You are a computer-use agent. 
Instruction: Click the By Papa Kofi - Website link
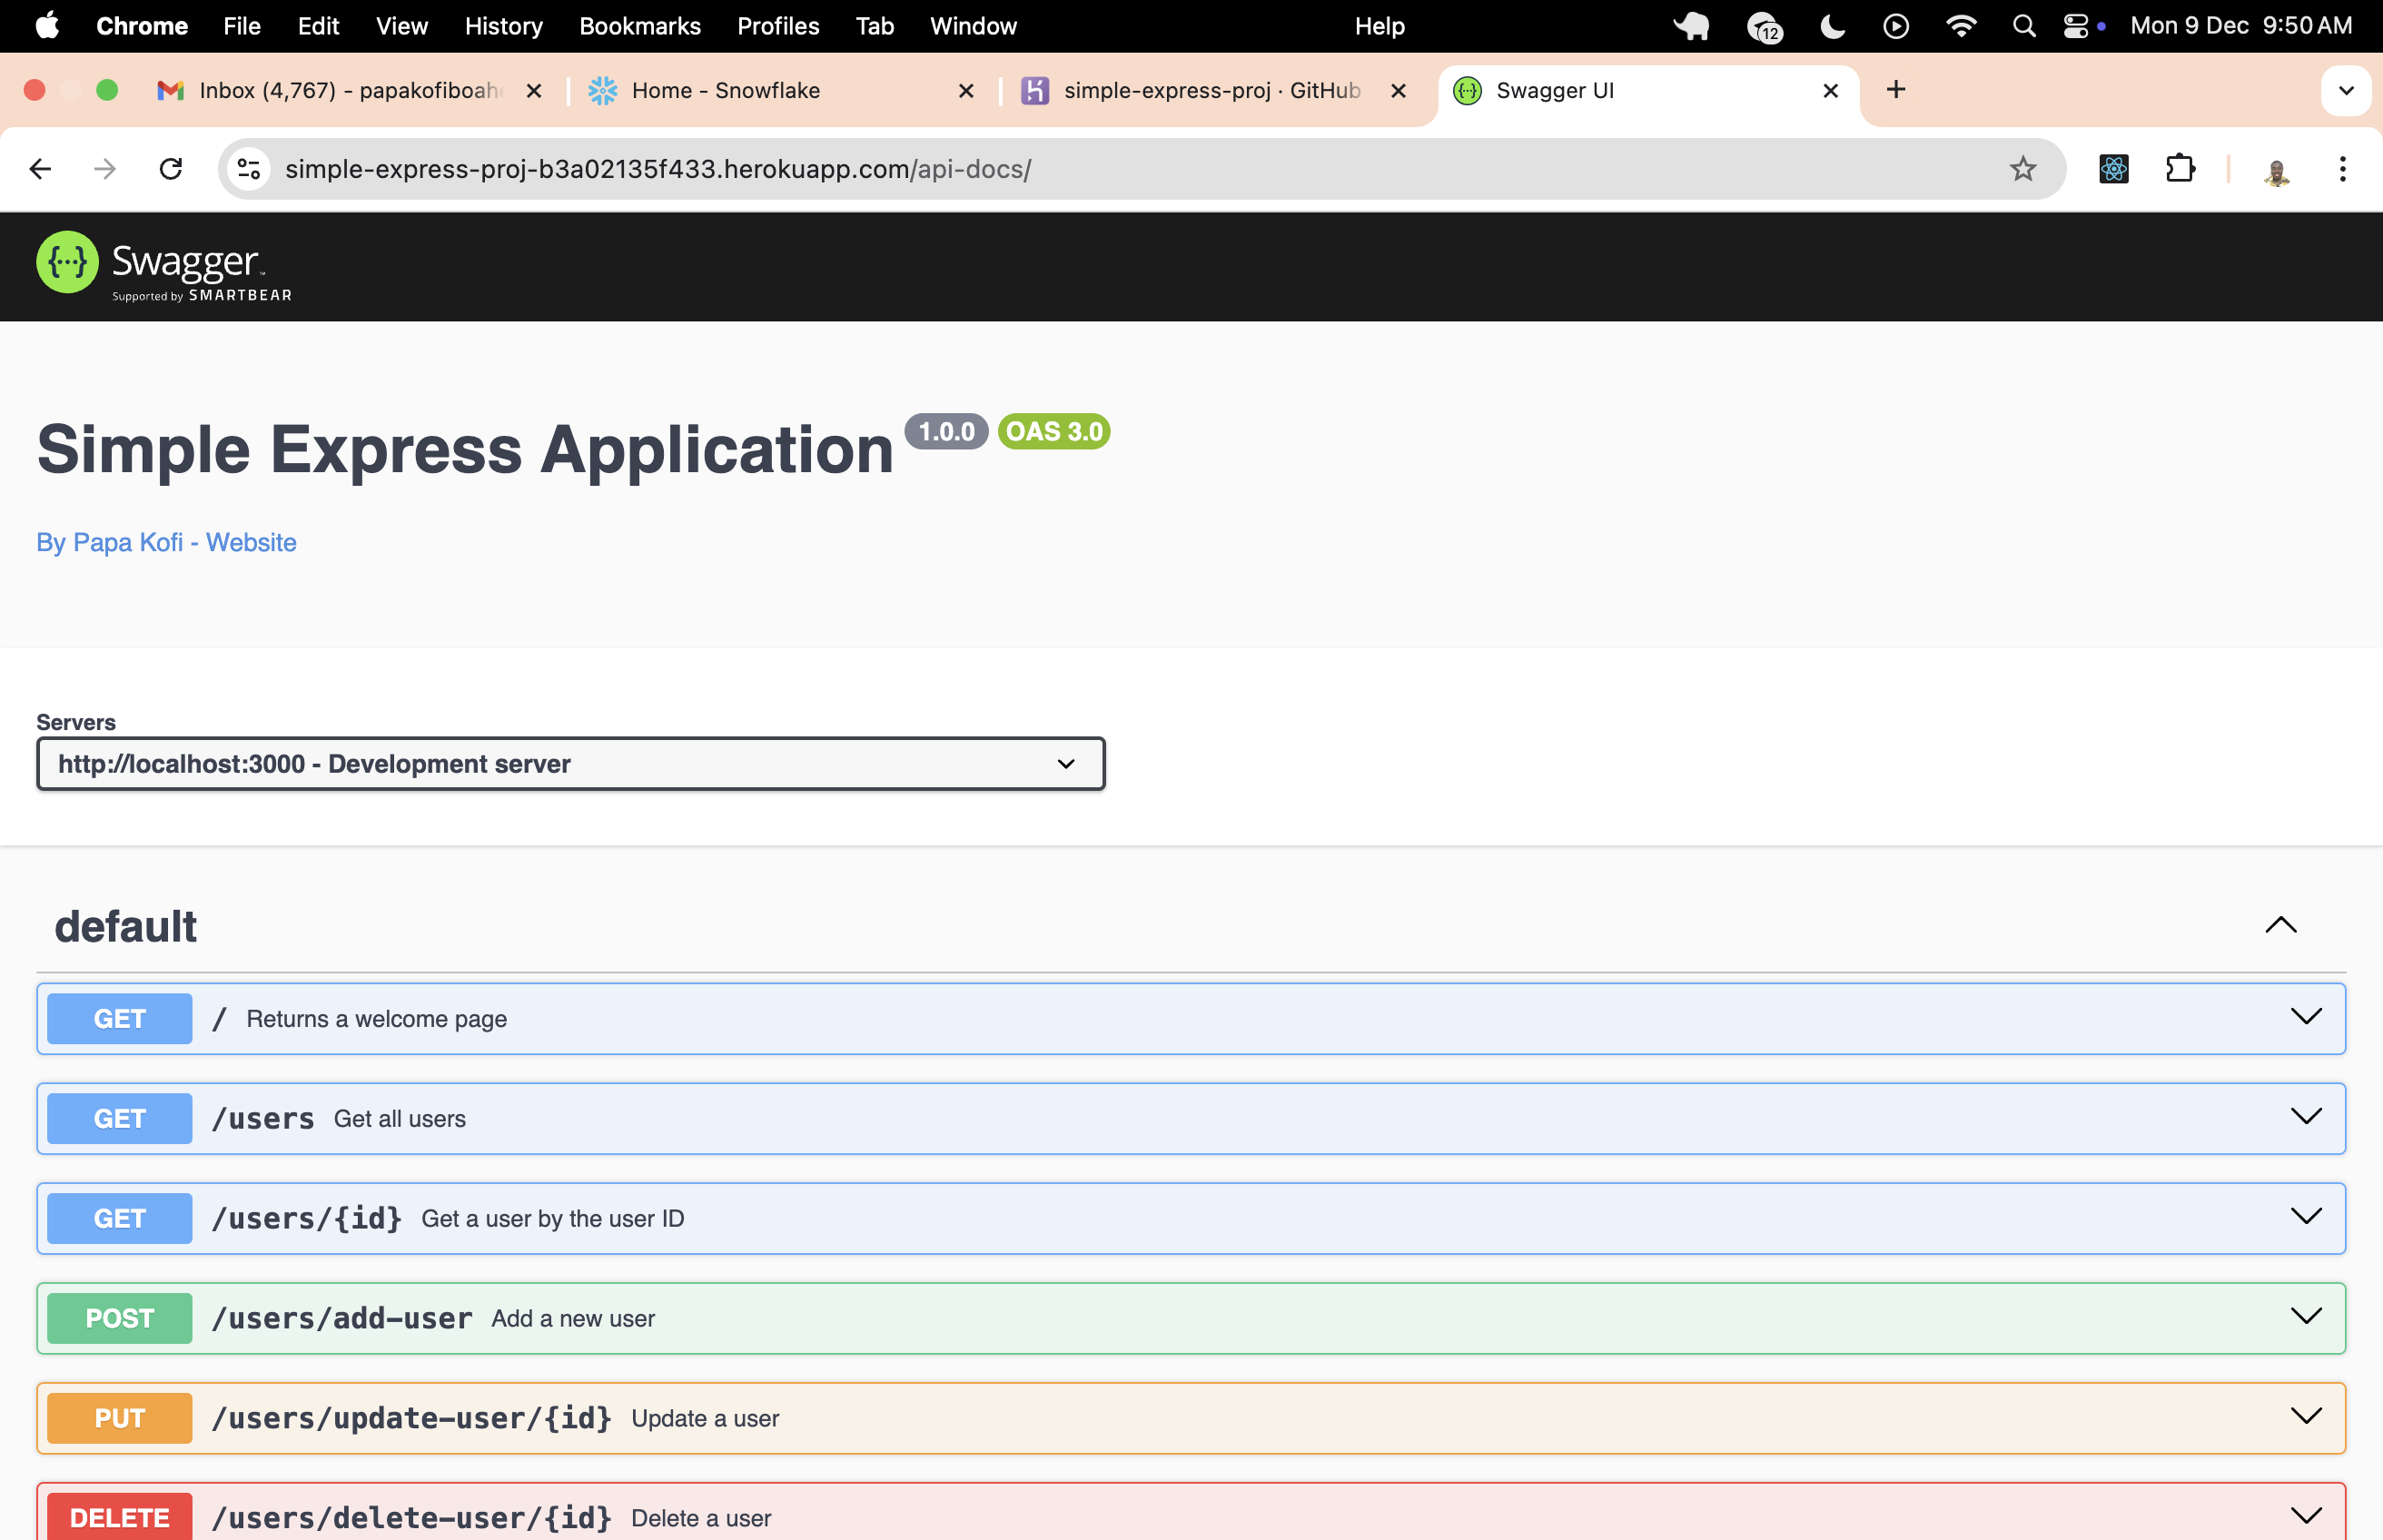point(166,542)
